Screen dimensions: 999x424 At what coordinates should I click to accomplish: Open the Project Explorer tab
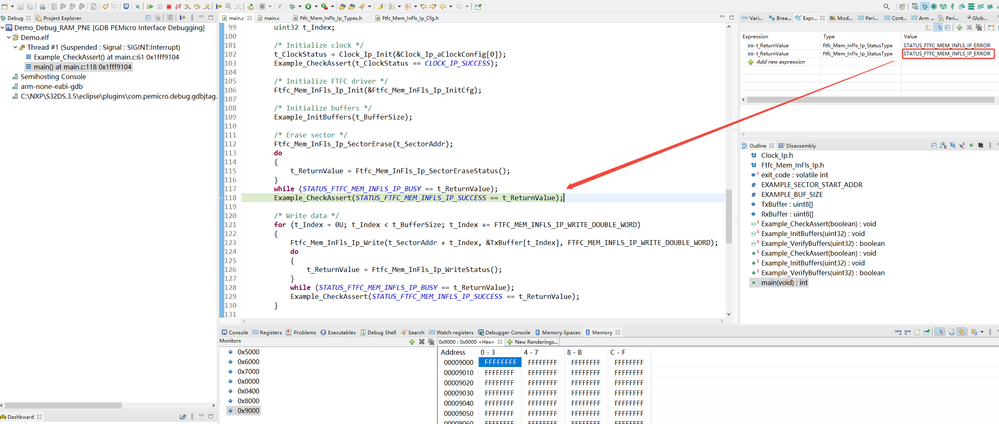tap(58, 18)
